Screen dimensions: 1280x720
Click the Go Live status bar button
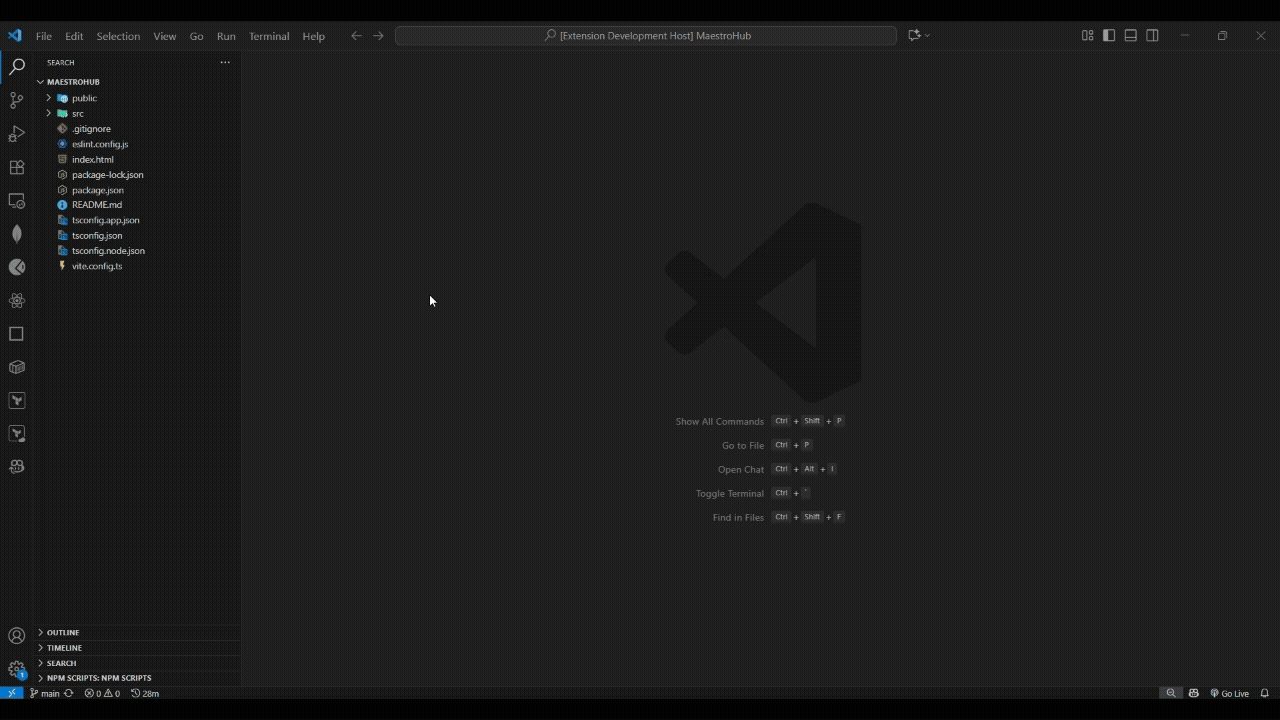[1230, 693]
